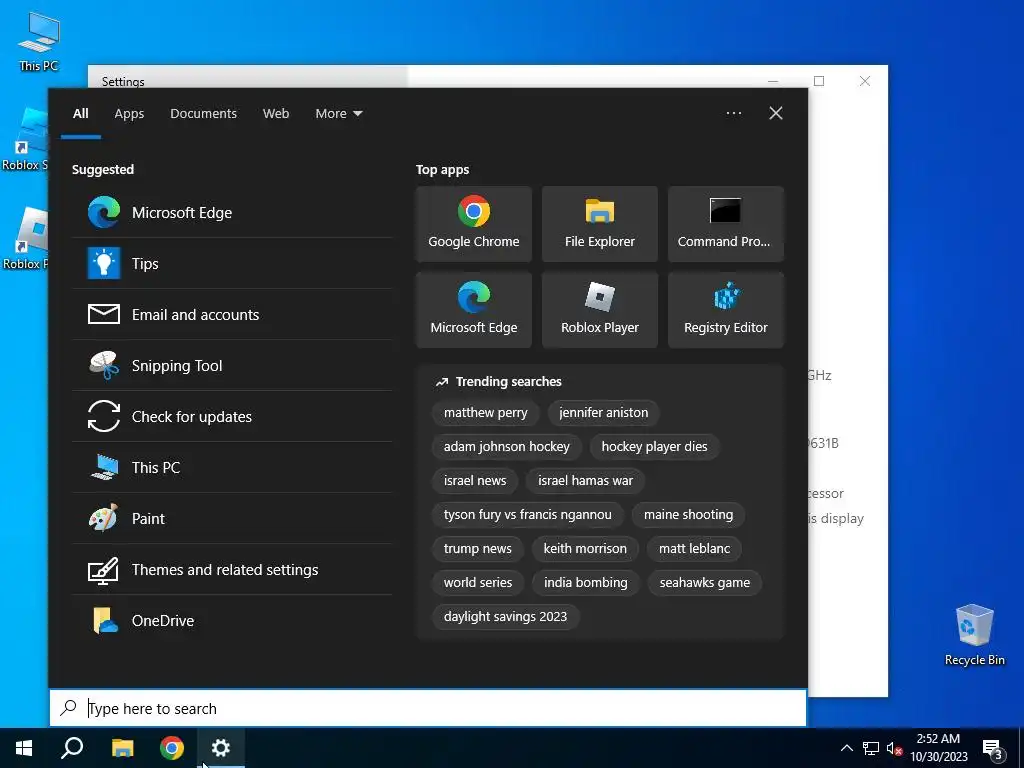This screenshot has height=768, width=1024.
Task: Launch Paint from suggestions
Action: coord(232,518)
